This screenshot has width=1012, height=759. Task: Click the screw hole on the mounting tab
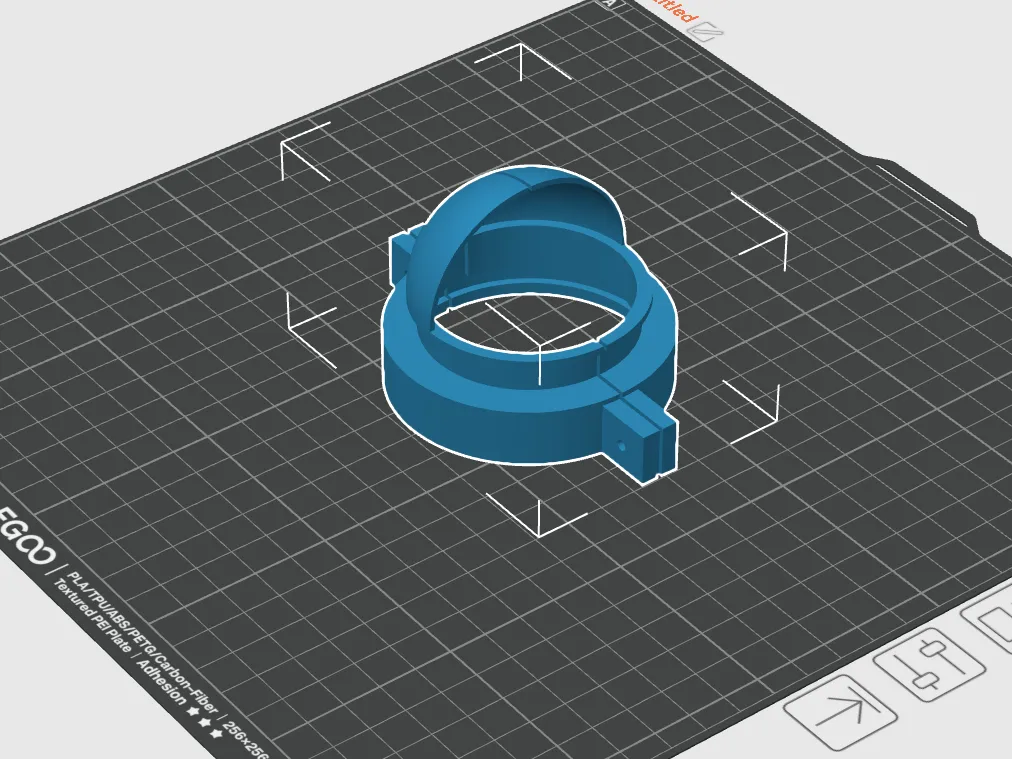click(x=621, y=445)
